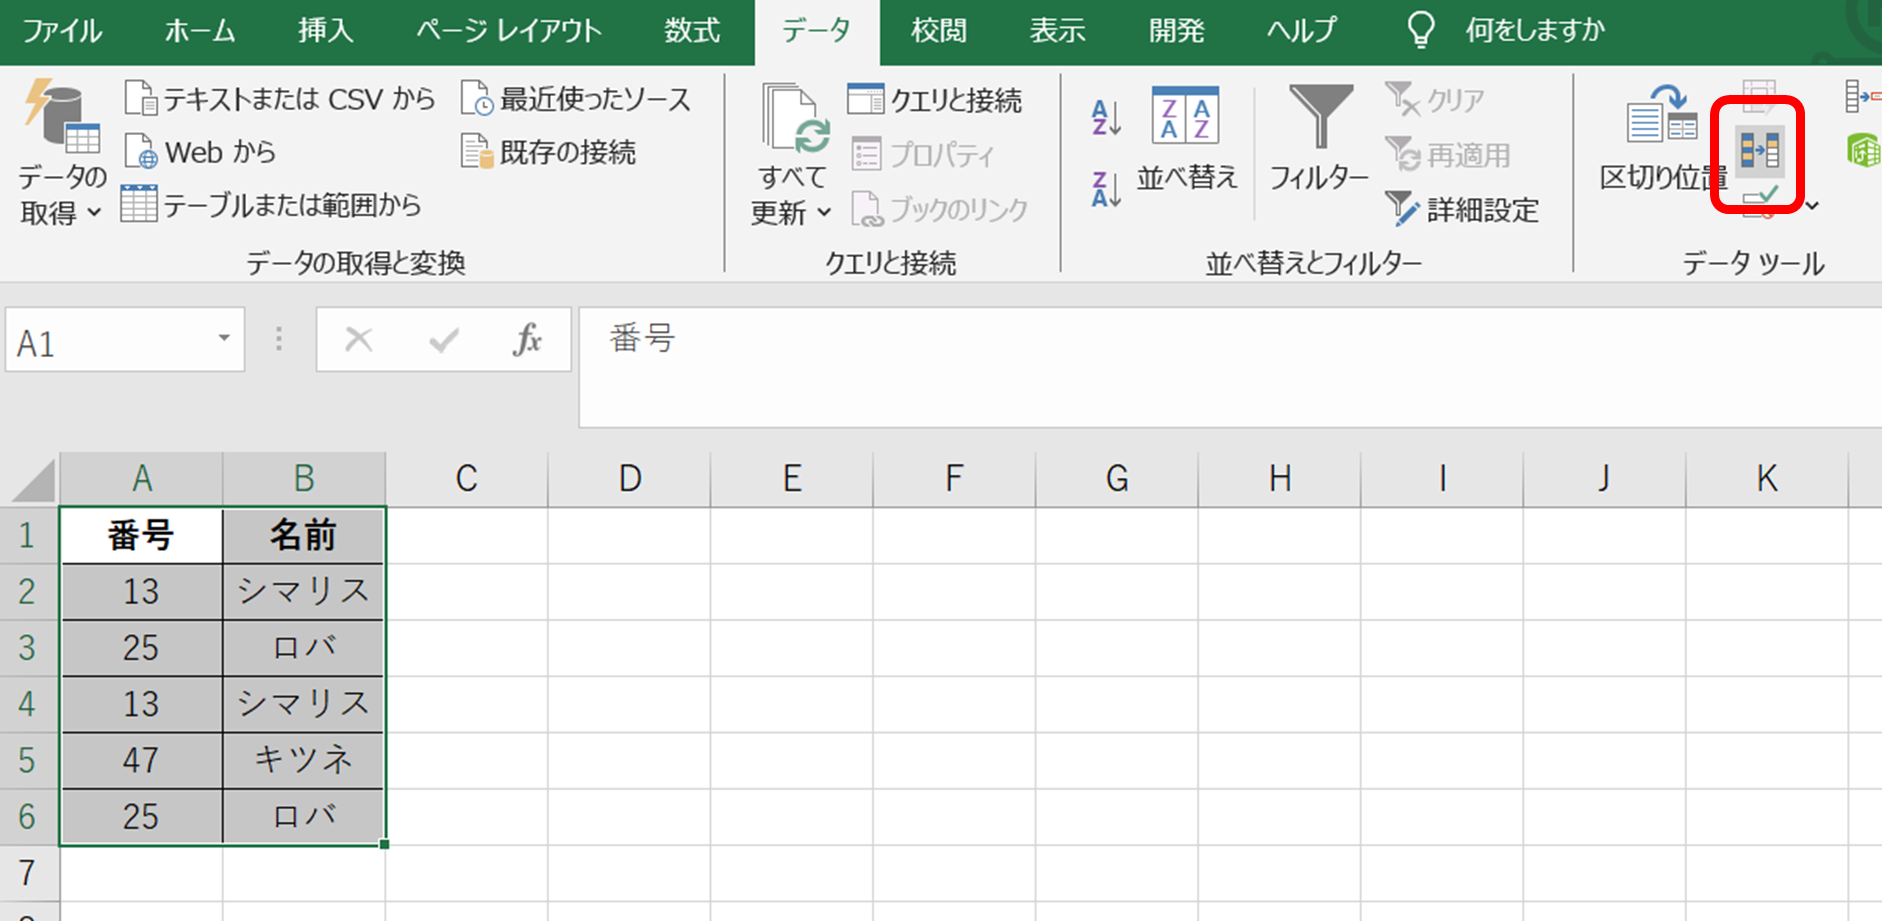Expand the すべて更新 dropdown arrow
1882x921 pixels.
(x=823, y=212)
